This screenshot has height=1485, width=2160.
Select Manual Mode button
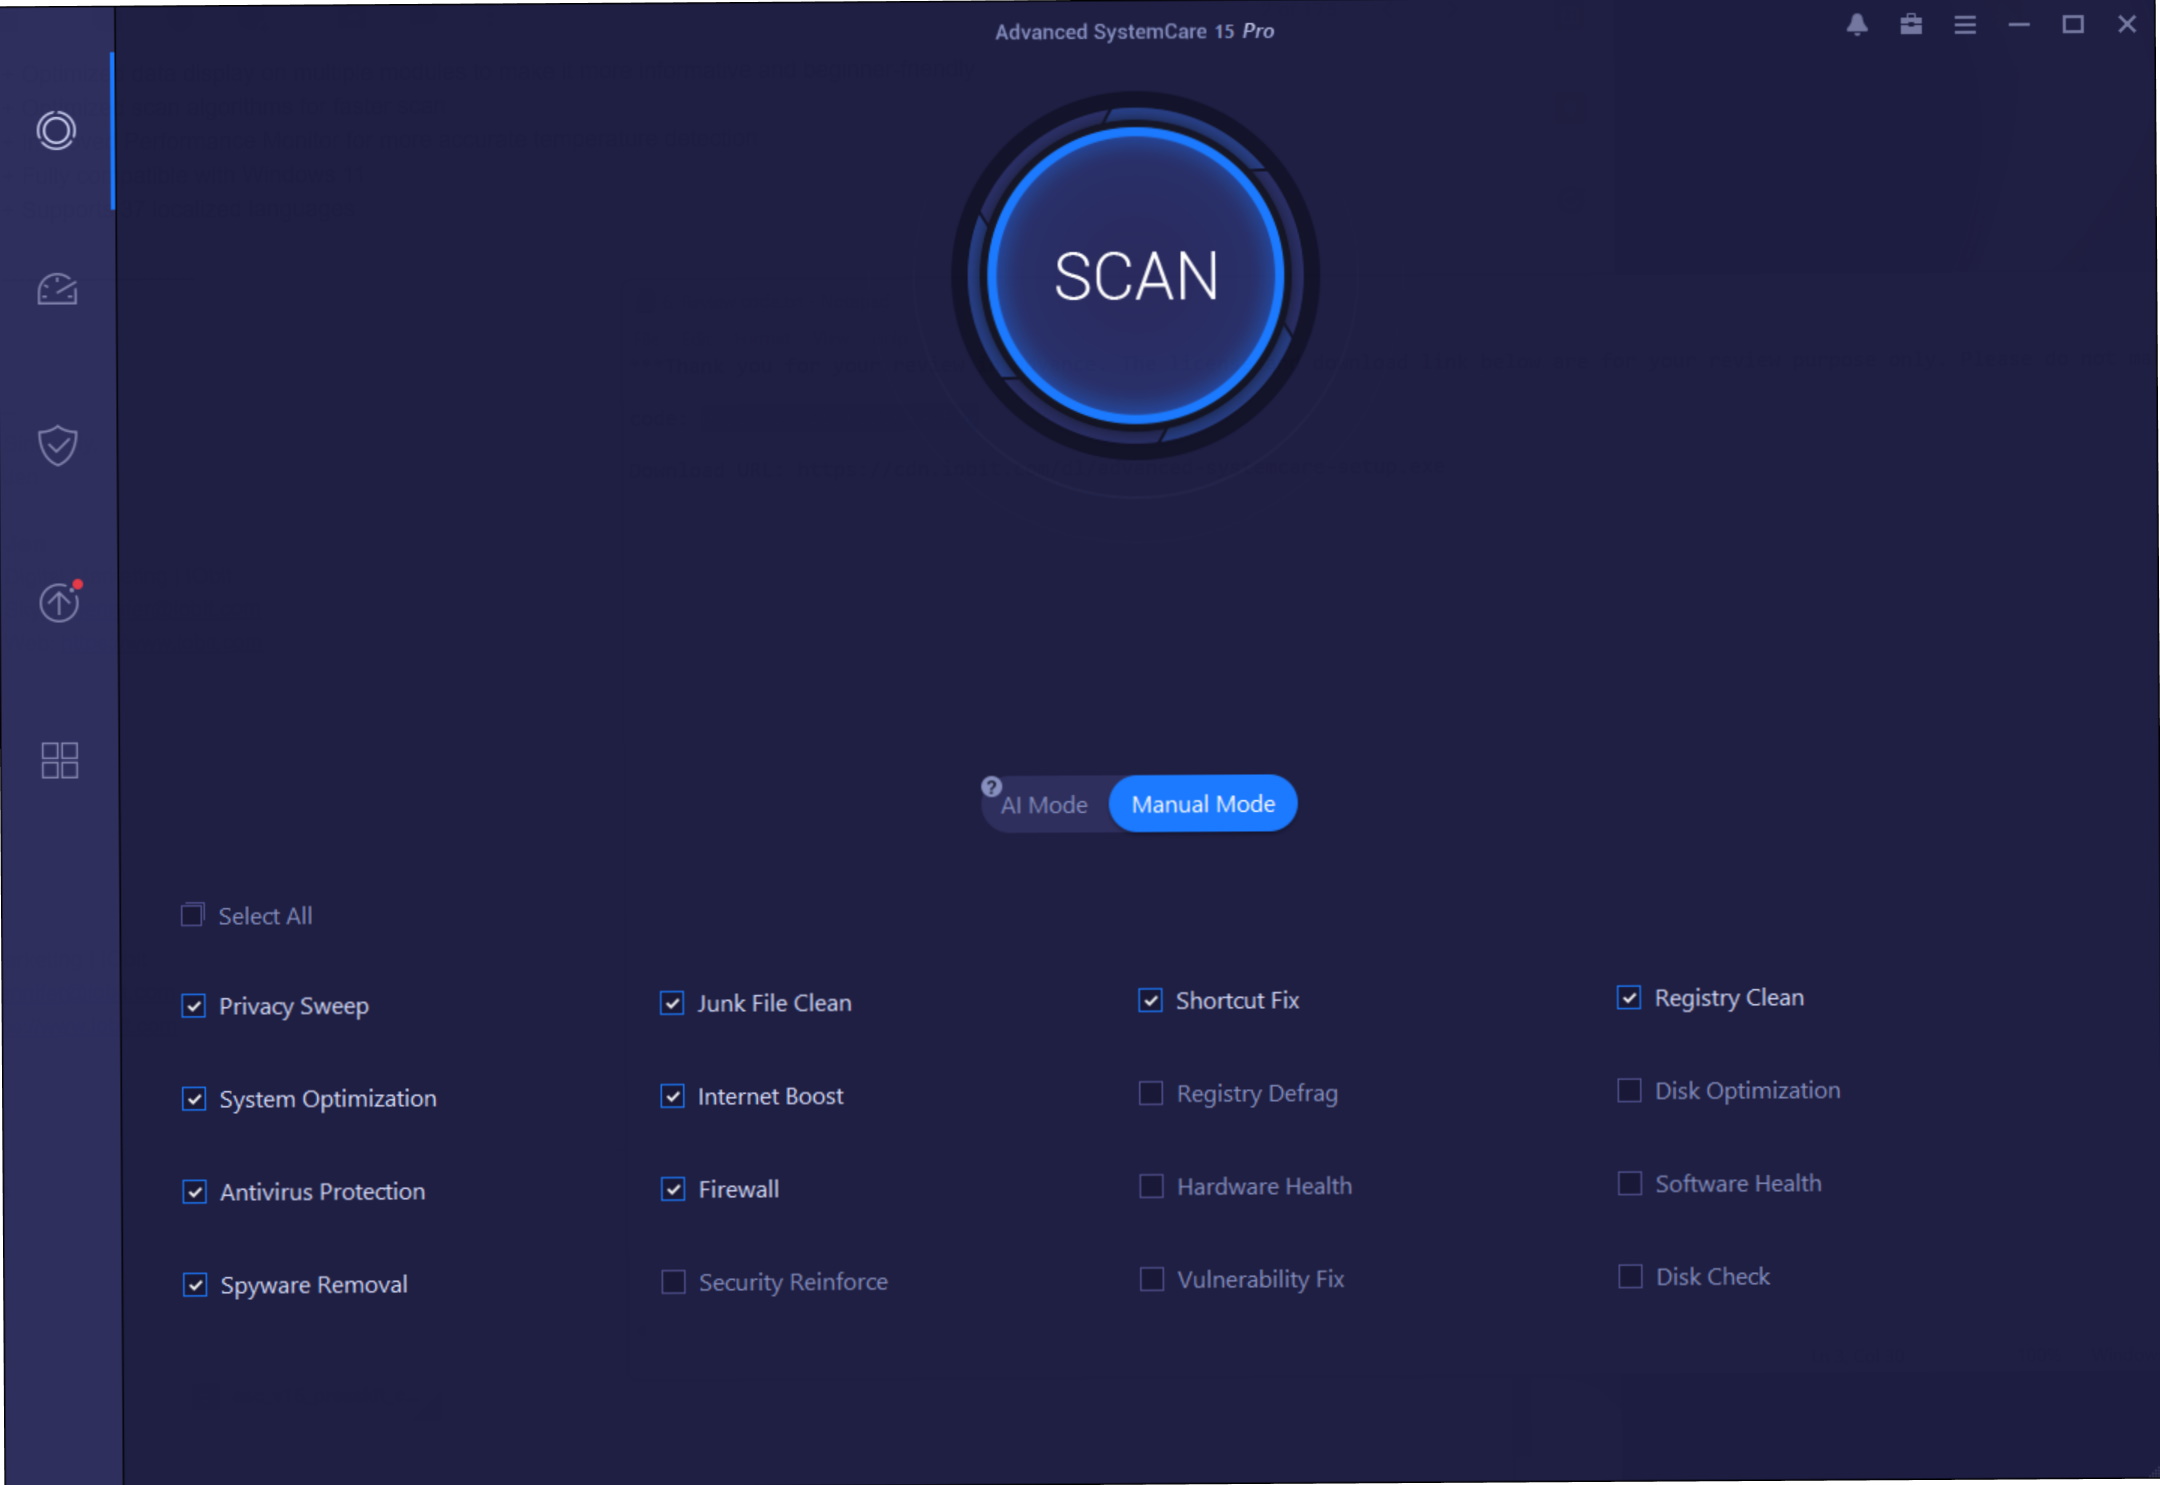1203,802
